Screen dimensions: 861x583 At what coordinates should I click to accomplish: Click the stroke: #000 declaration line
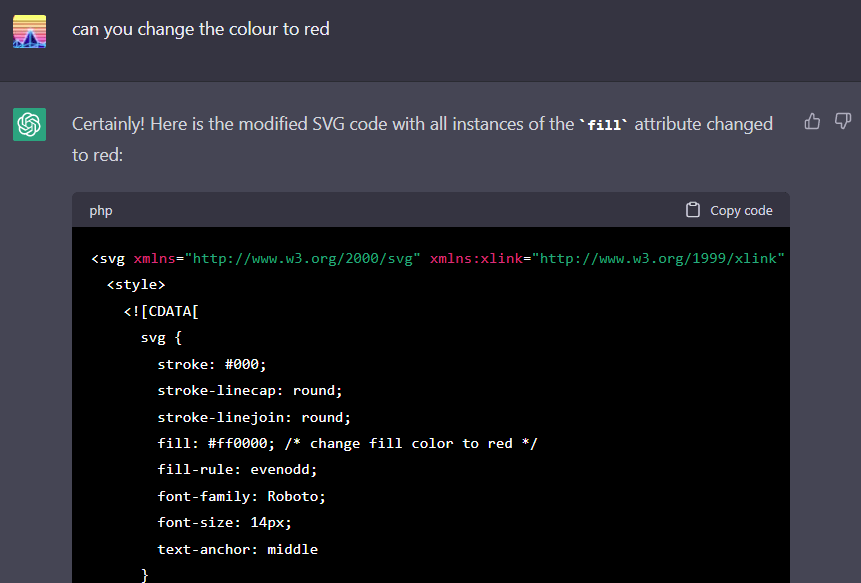click(x=212, y=365)
